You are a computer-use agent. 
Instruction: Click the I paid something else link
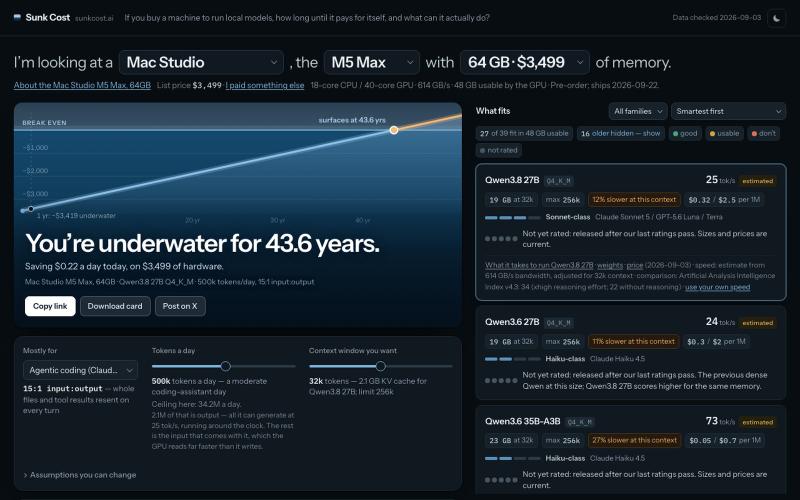(264, 85)
